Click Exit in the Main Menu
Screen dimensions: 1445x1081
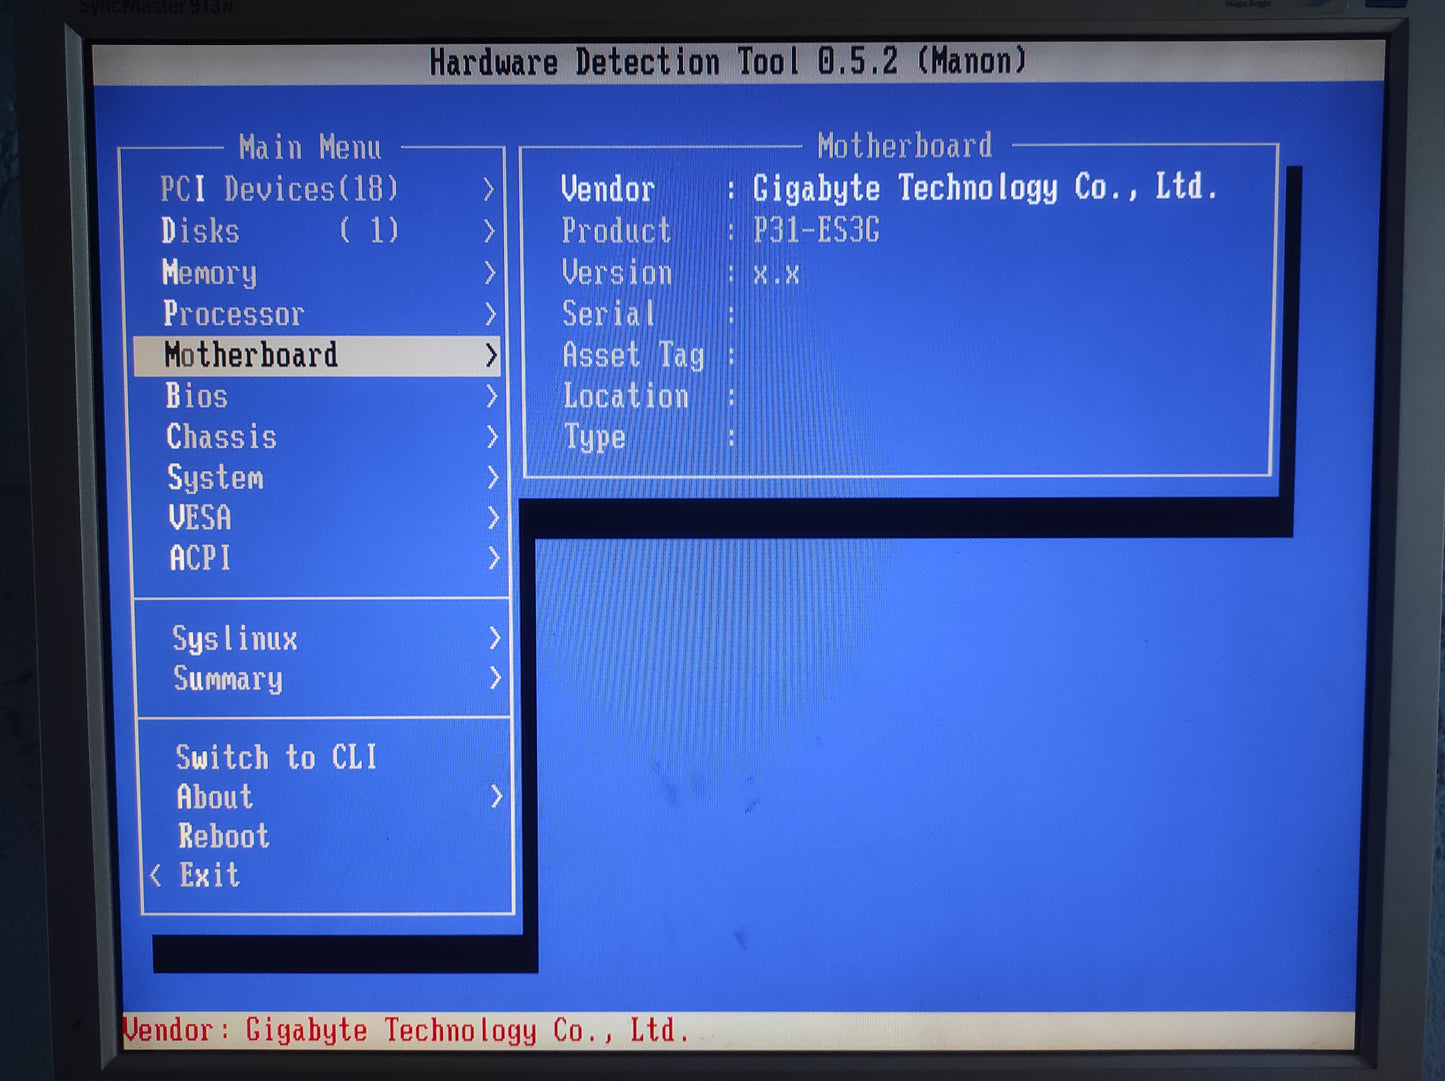[210, 875]
